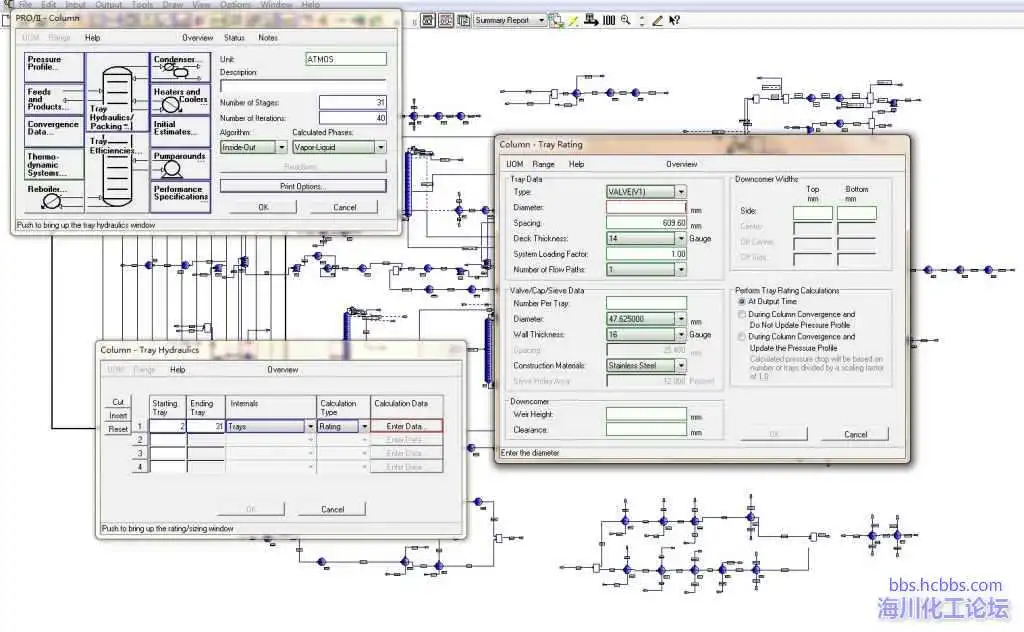Image resolution: width=1024 pixels, height=632 pixels.
Task: Click the icon immediately right of Summary Report dropdown
Action: click(x=556, y=20)
